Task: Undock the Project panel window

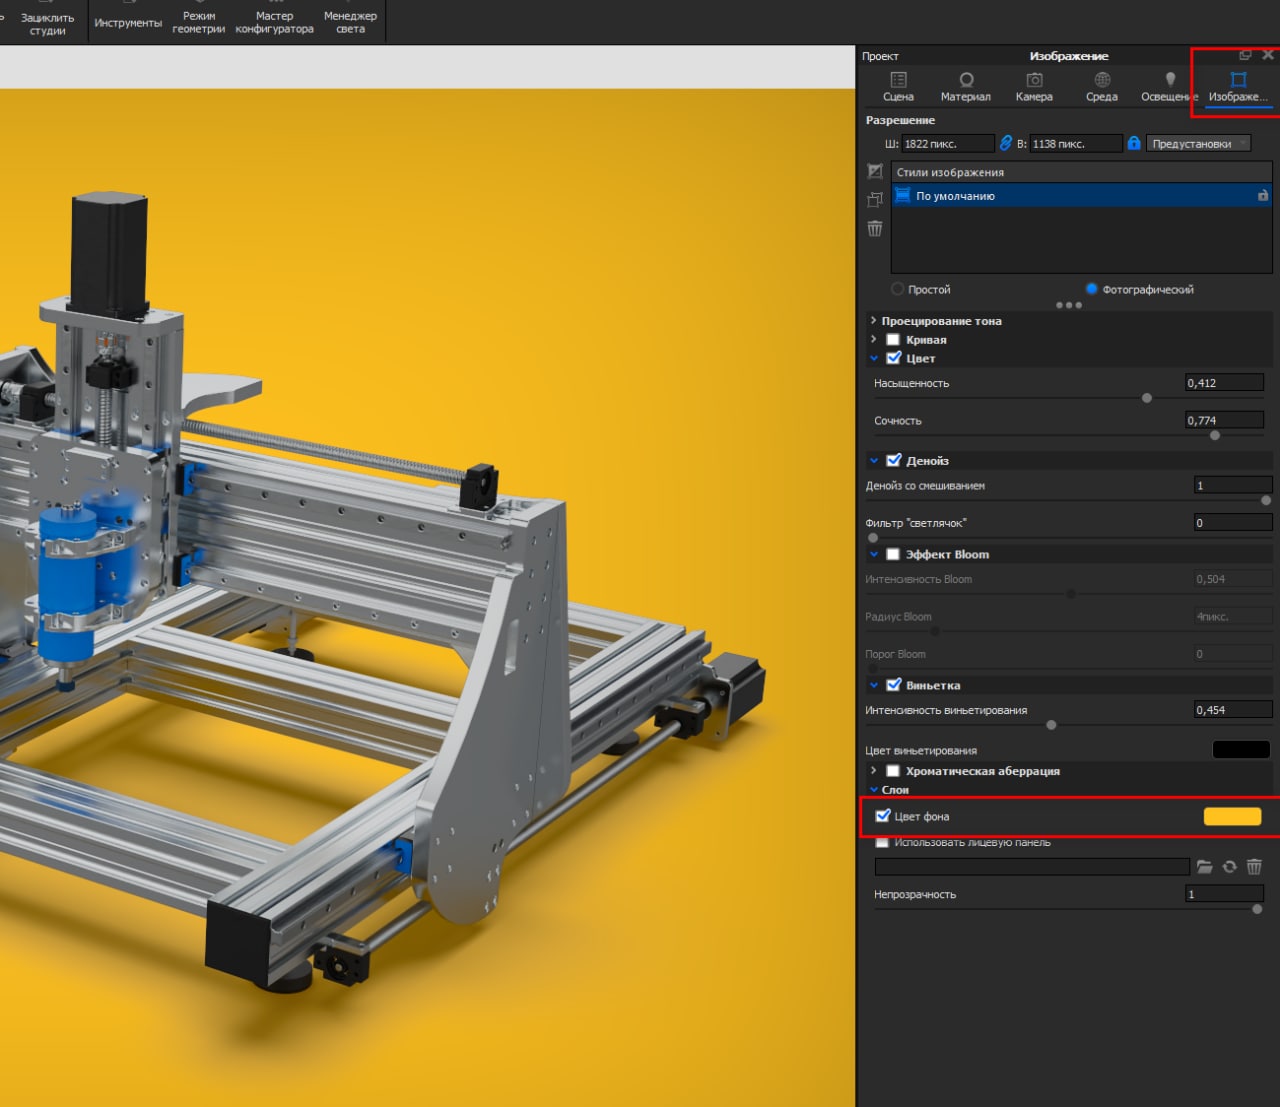Action: coord(1245,55)
